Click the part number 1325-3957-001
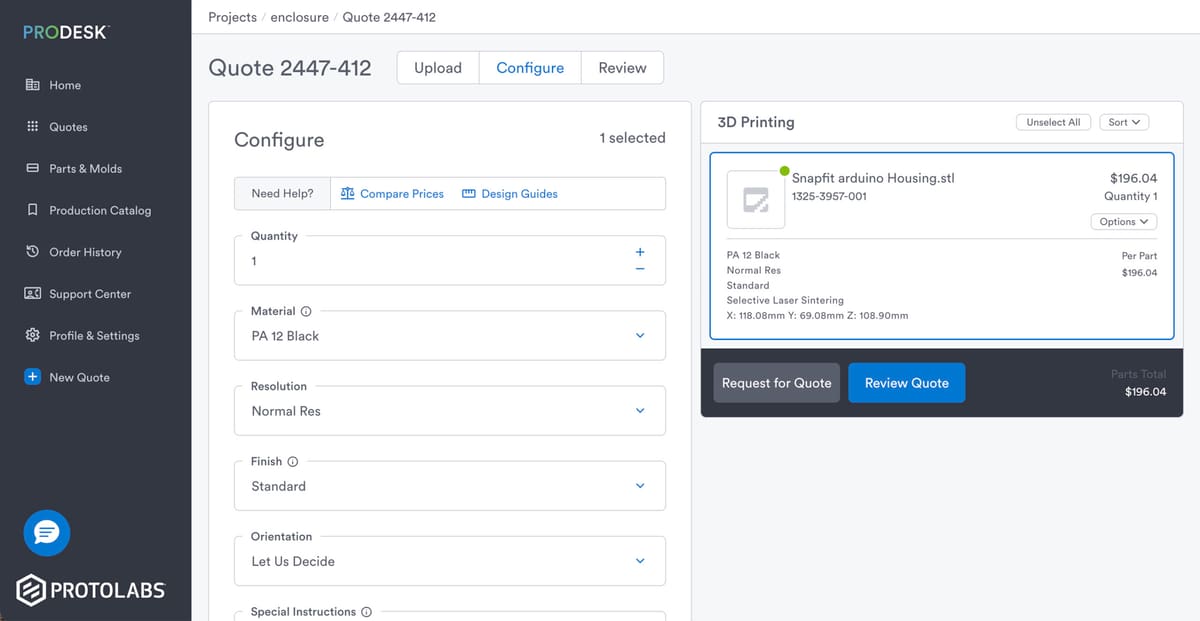 [x=829, y=196]
